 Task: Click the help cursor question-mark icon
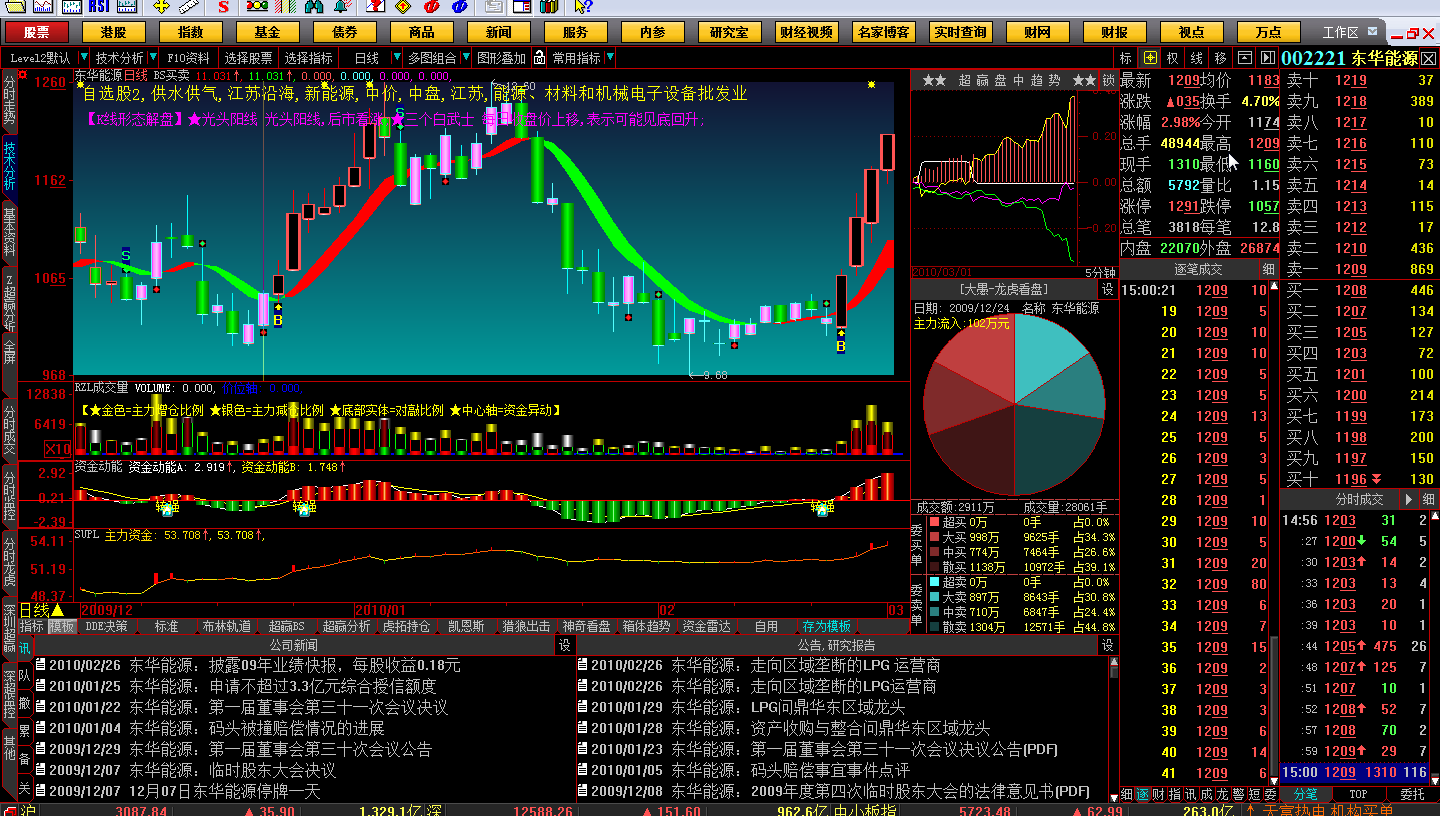pyautogui.click(x=583, y=7)
